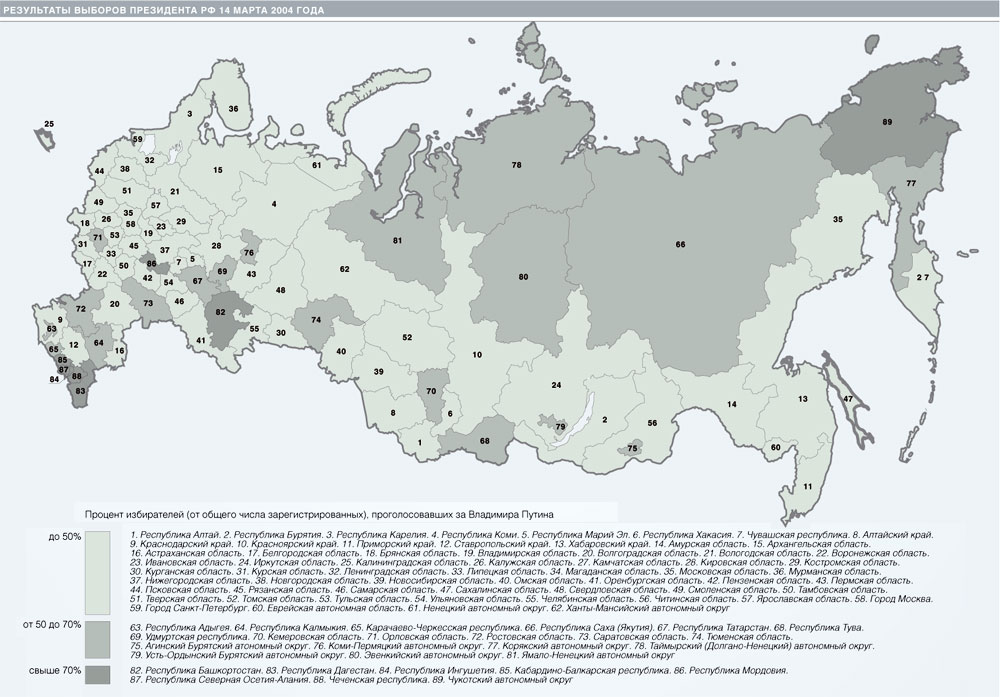Select the 'от 50 до 70%' legend swatch
Screen dimensions: 1000x697
pos(98,637)
